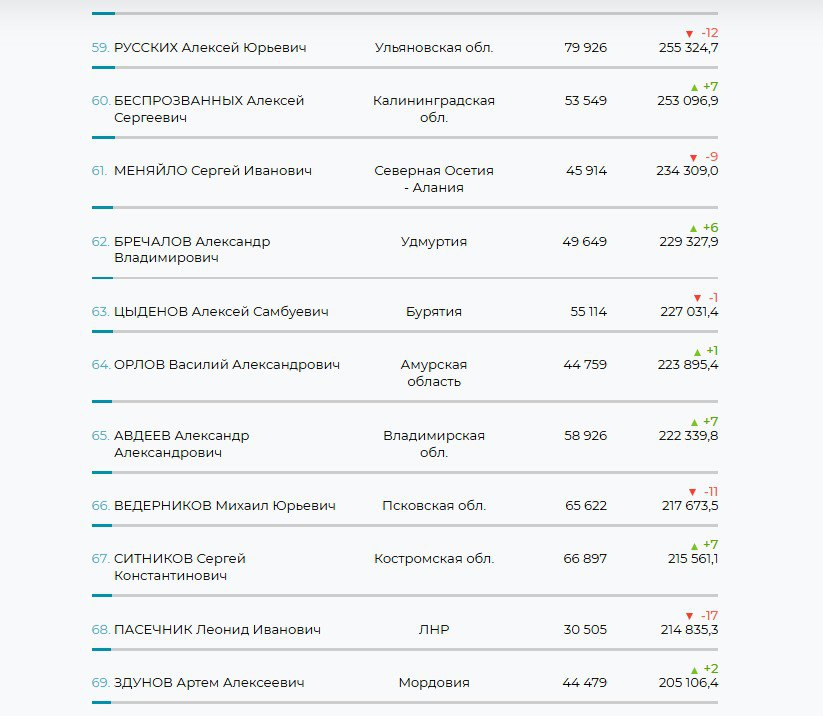Select ОРЛОВ Василий Александрович name

(x=227, y=365)
